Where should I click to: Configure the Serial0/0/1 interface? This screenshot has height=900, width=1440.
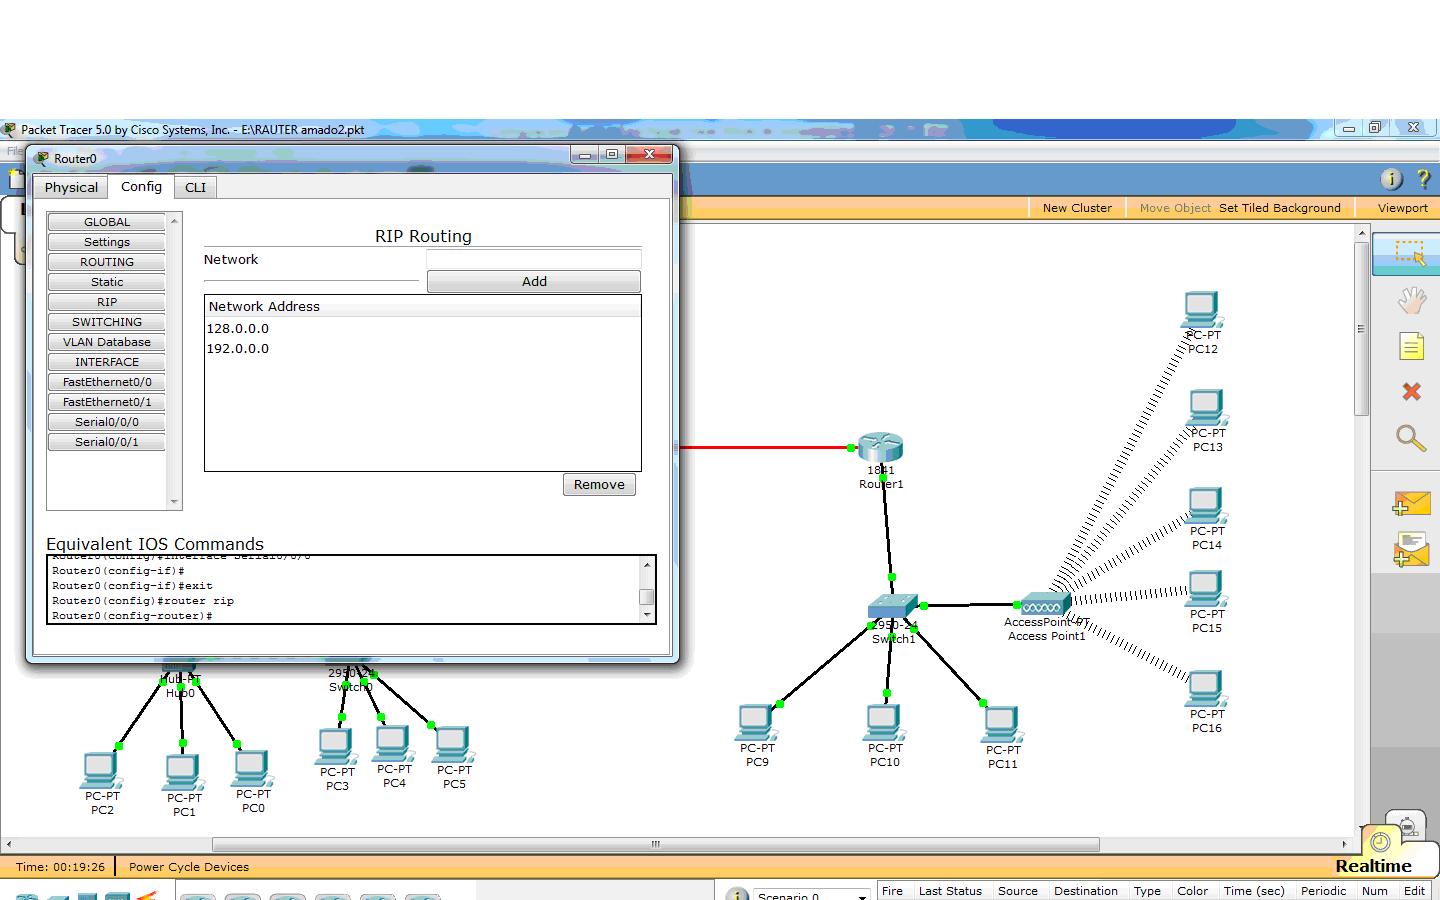click(107, 442)
